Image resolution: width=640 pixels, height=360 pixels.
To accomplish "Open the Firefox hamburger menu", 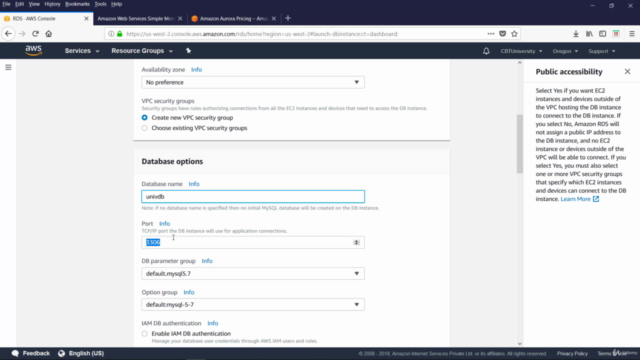I will 631,34.
